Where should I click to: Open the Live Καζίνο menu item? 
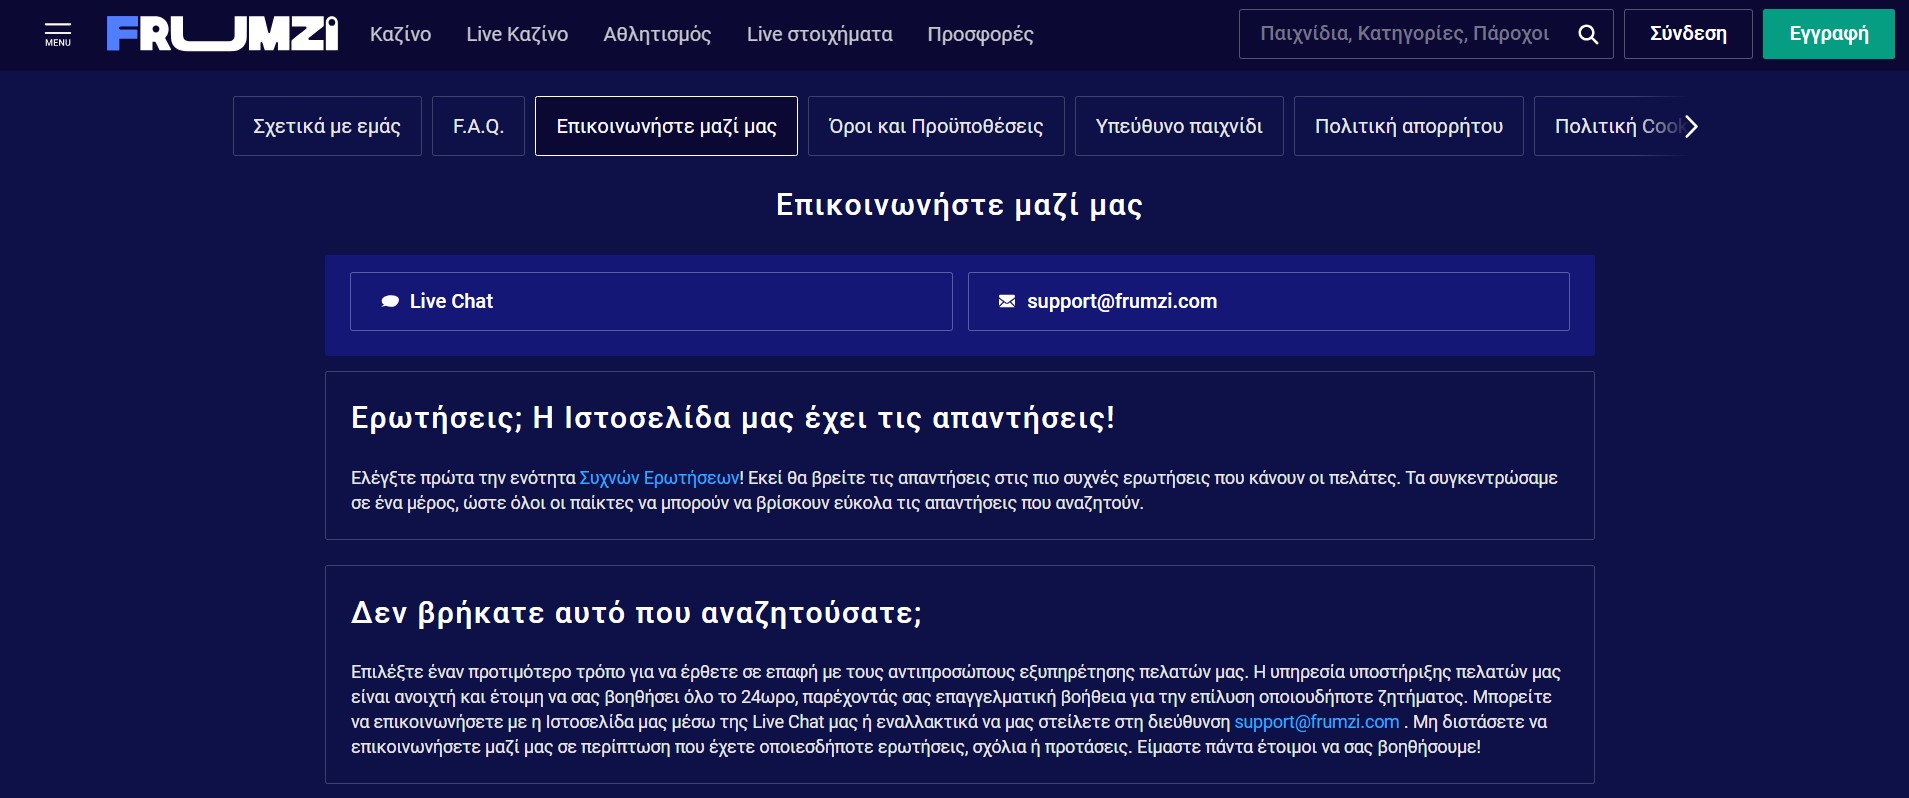pos(517,34)
